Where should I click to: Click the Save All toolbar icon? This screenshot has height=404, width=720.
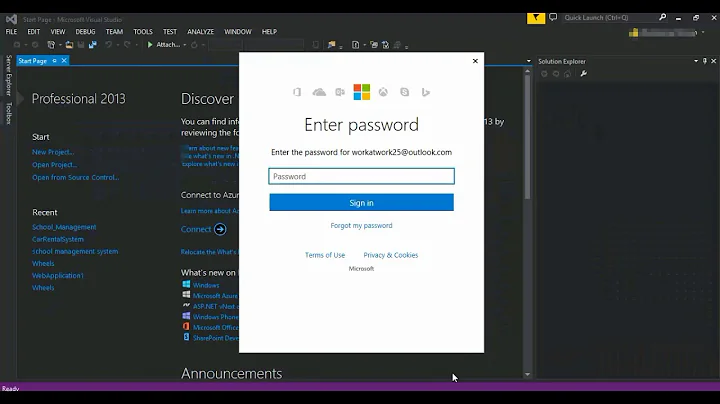tap(93, 45)
